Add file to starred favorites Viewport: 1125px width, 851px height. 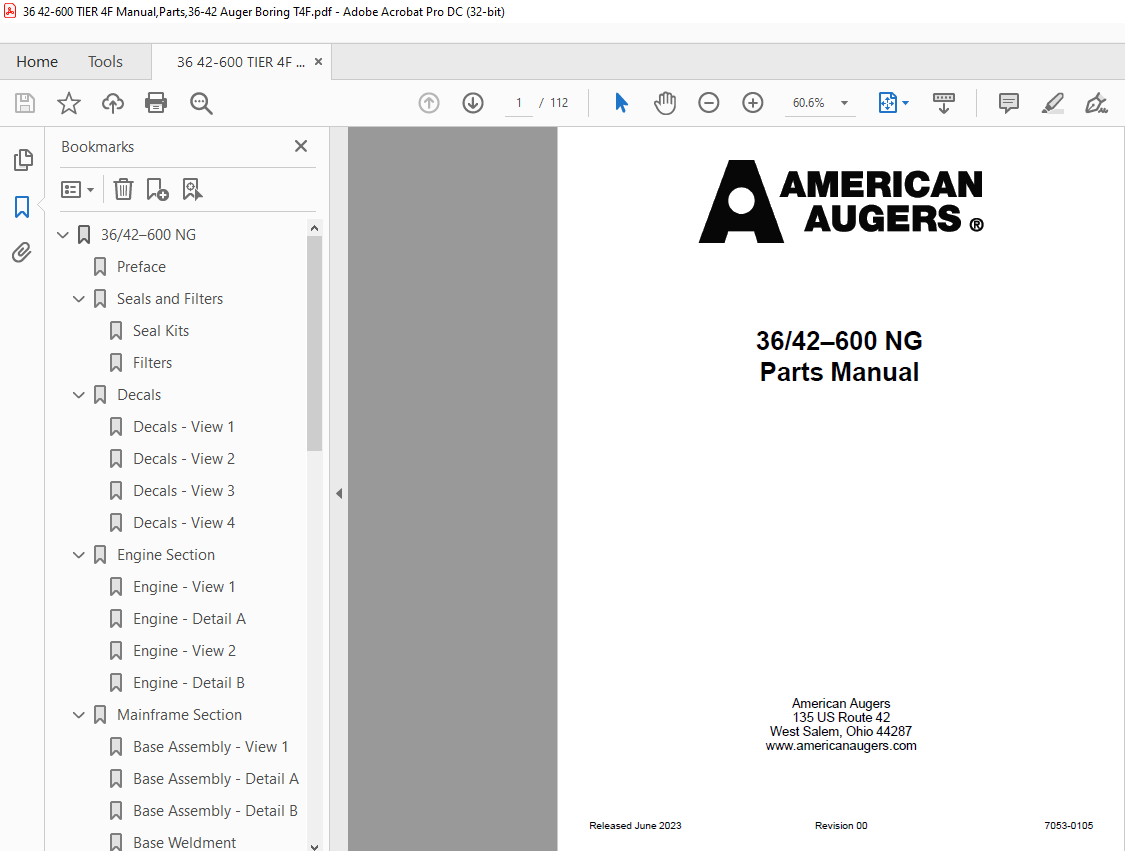point(69,103)
